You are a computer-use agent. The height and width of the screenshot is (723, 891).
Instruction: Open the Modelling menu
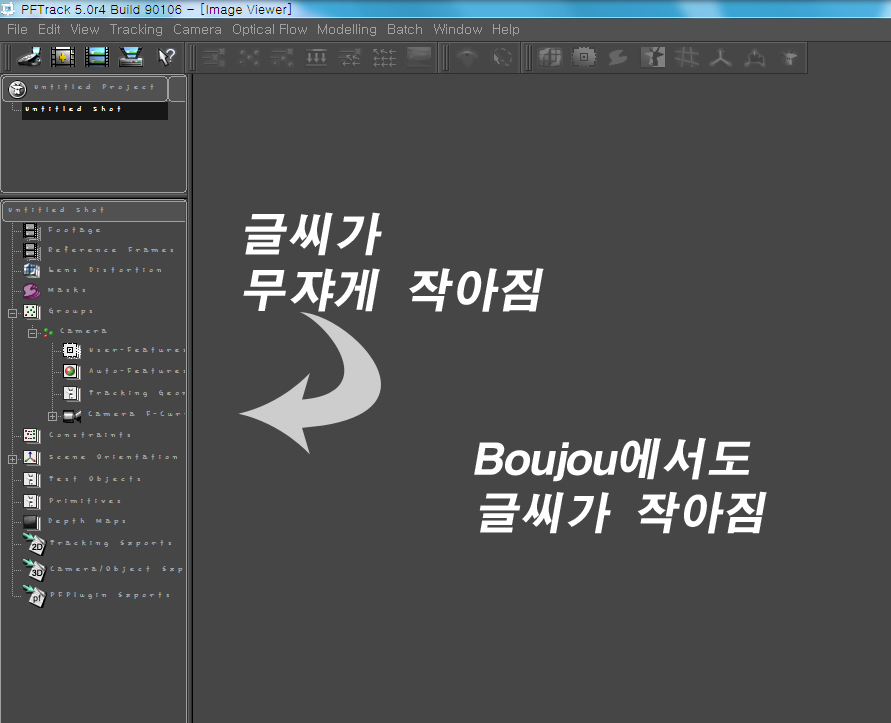click(347, 30)
